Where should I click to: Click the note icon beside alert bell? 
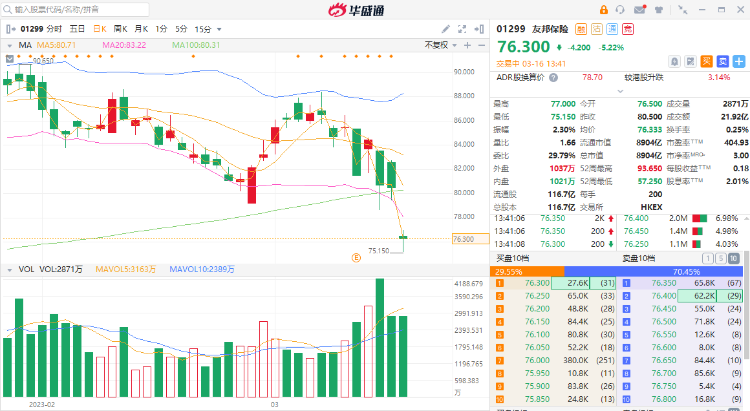pos(690,61)
